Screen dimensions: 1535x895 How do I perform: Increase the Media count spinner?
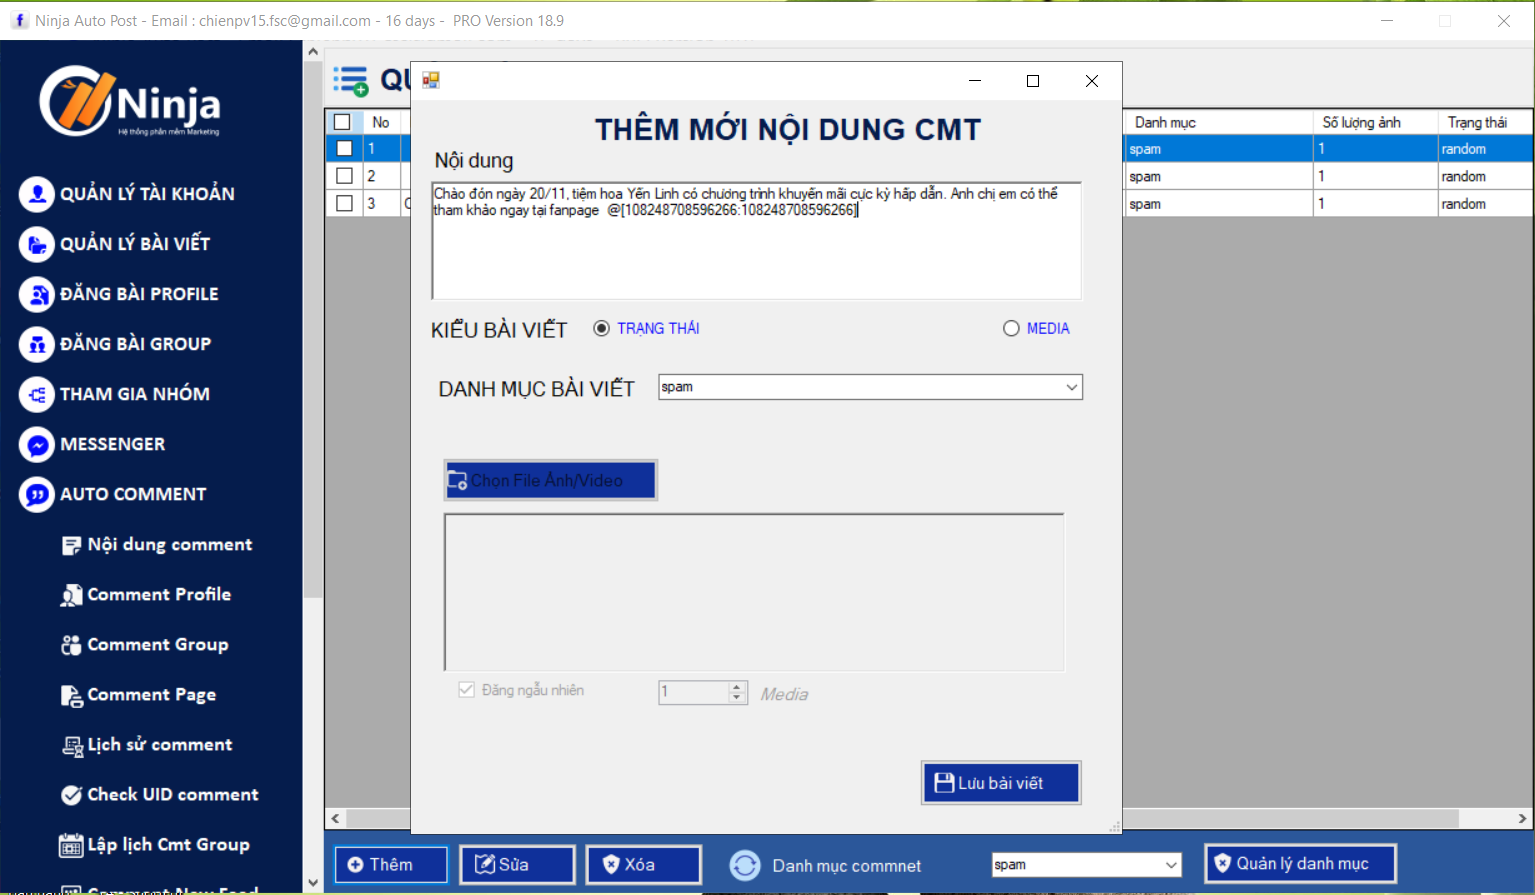point(738,687)
